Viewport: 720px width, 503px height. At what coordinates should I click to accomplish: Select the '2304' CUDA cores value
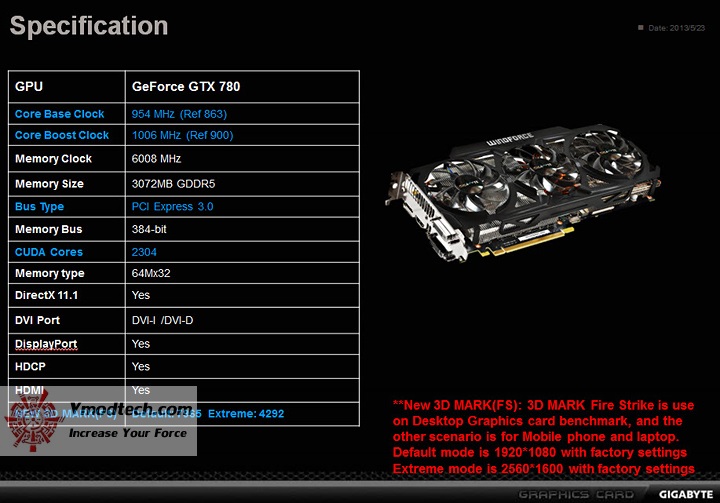144,252
